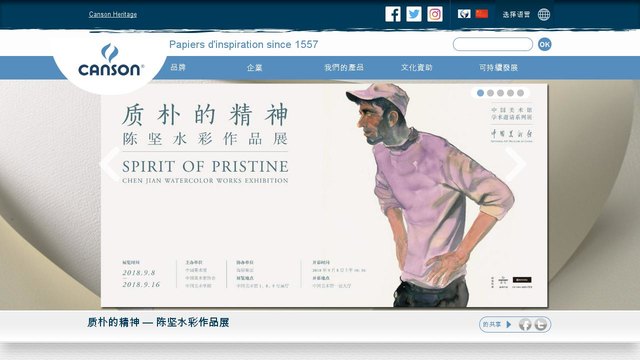The width and height of the screenshot is (640, 360).
Task: Open the Instagram icon in header
Action: [x=435, y=14]
